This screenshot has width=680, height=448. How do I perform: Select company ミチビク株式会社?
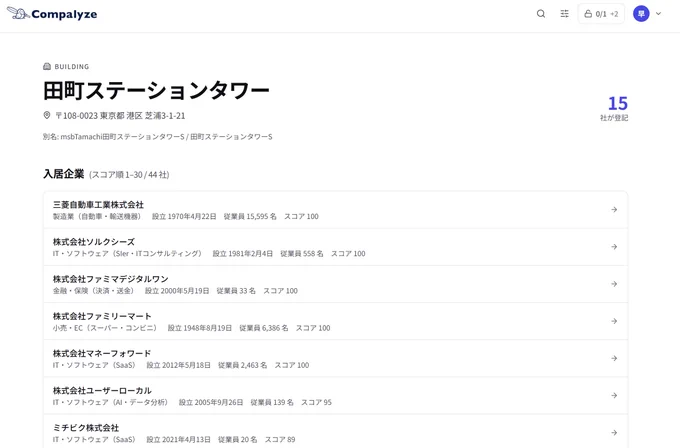[x=86, y=428]
